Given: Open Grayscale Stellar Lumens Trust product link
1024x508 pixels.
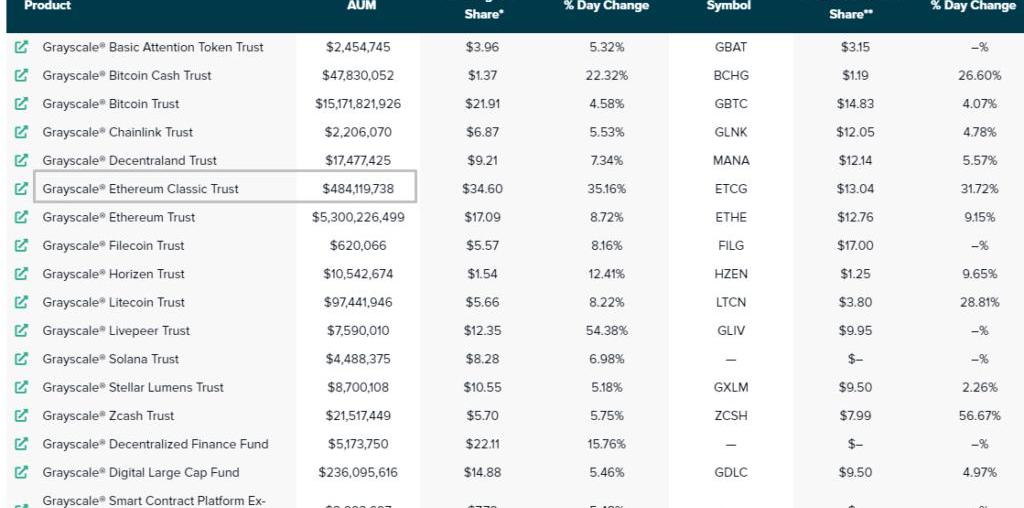Looking at the screenshot, I should 133,387.
